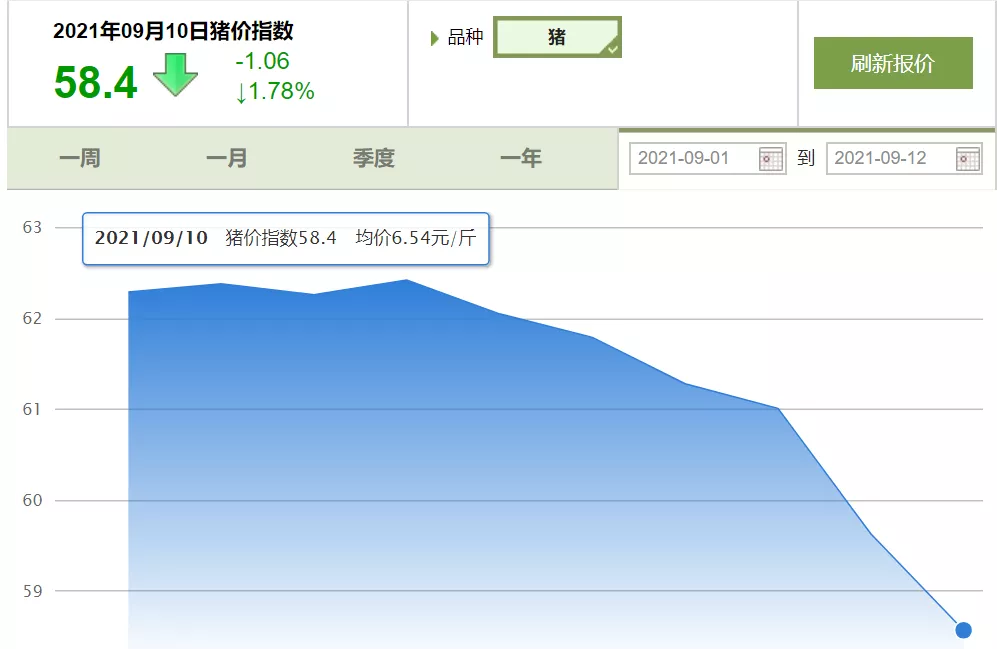The height and width of the screenshot is (649, 997).
Task: Open the start date calendar icon
Action: point(771,159)
